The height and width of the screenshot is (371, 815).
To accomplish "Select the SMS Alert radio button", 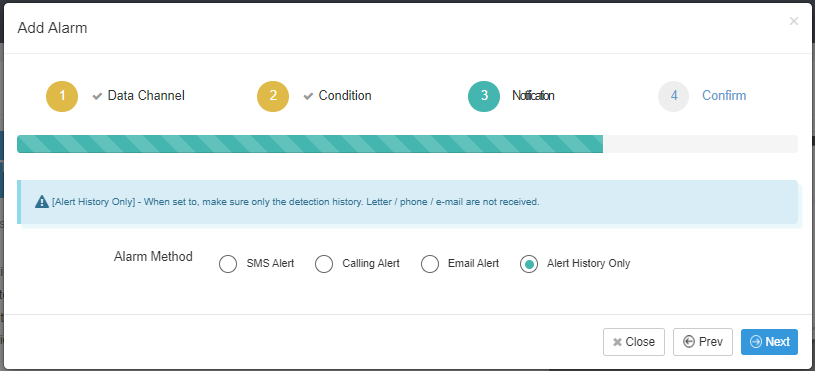I will pos(228,264).
